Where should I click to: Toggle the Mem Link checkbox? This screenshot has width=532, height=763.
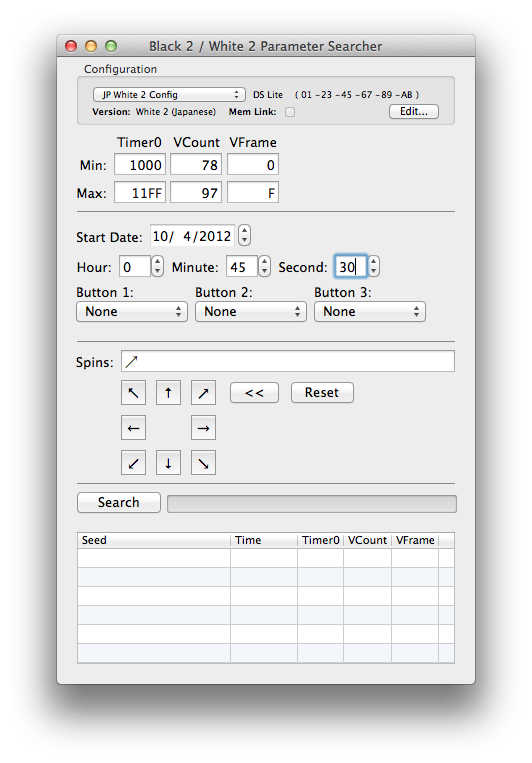pos(290,112)
